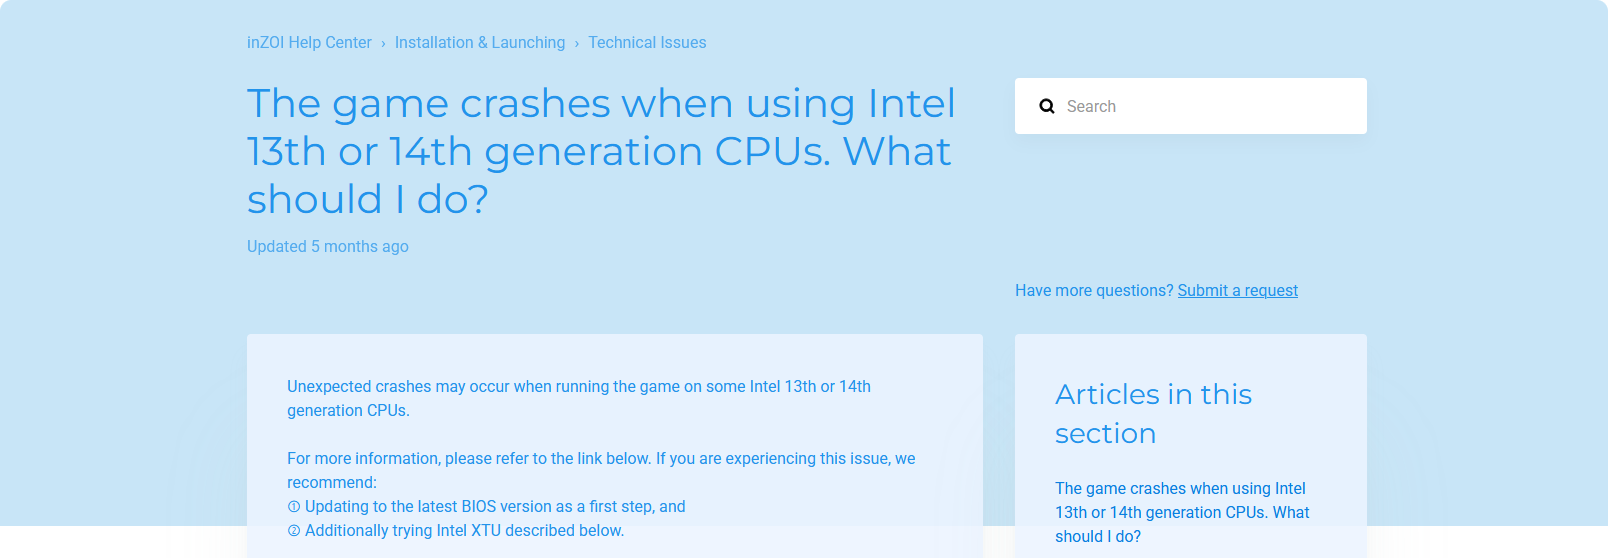Image resolution: width=1608 pixels, height=558 pixels.
Task: Click the circled number one bullet
Action: coord(294,507)
